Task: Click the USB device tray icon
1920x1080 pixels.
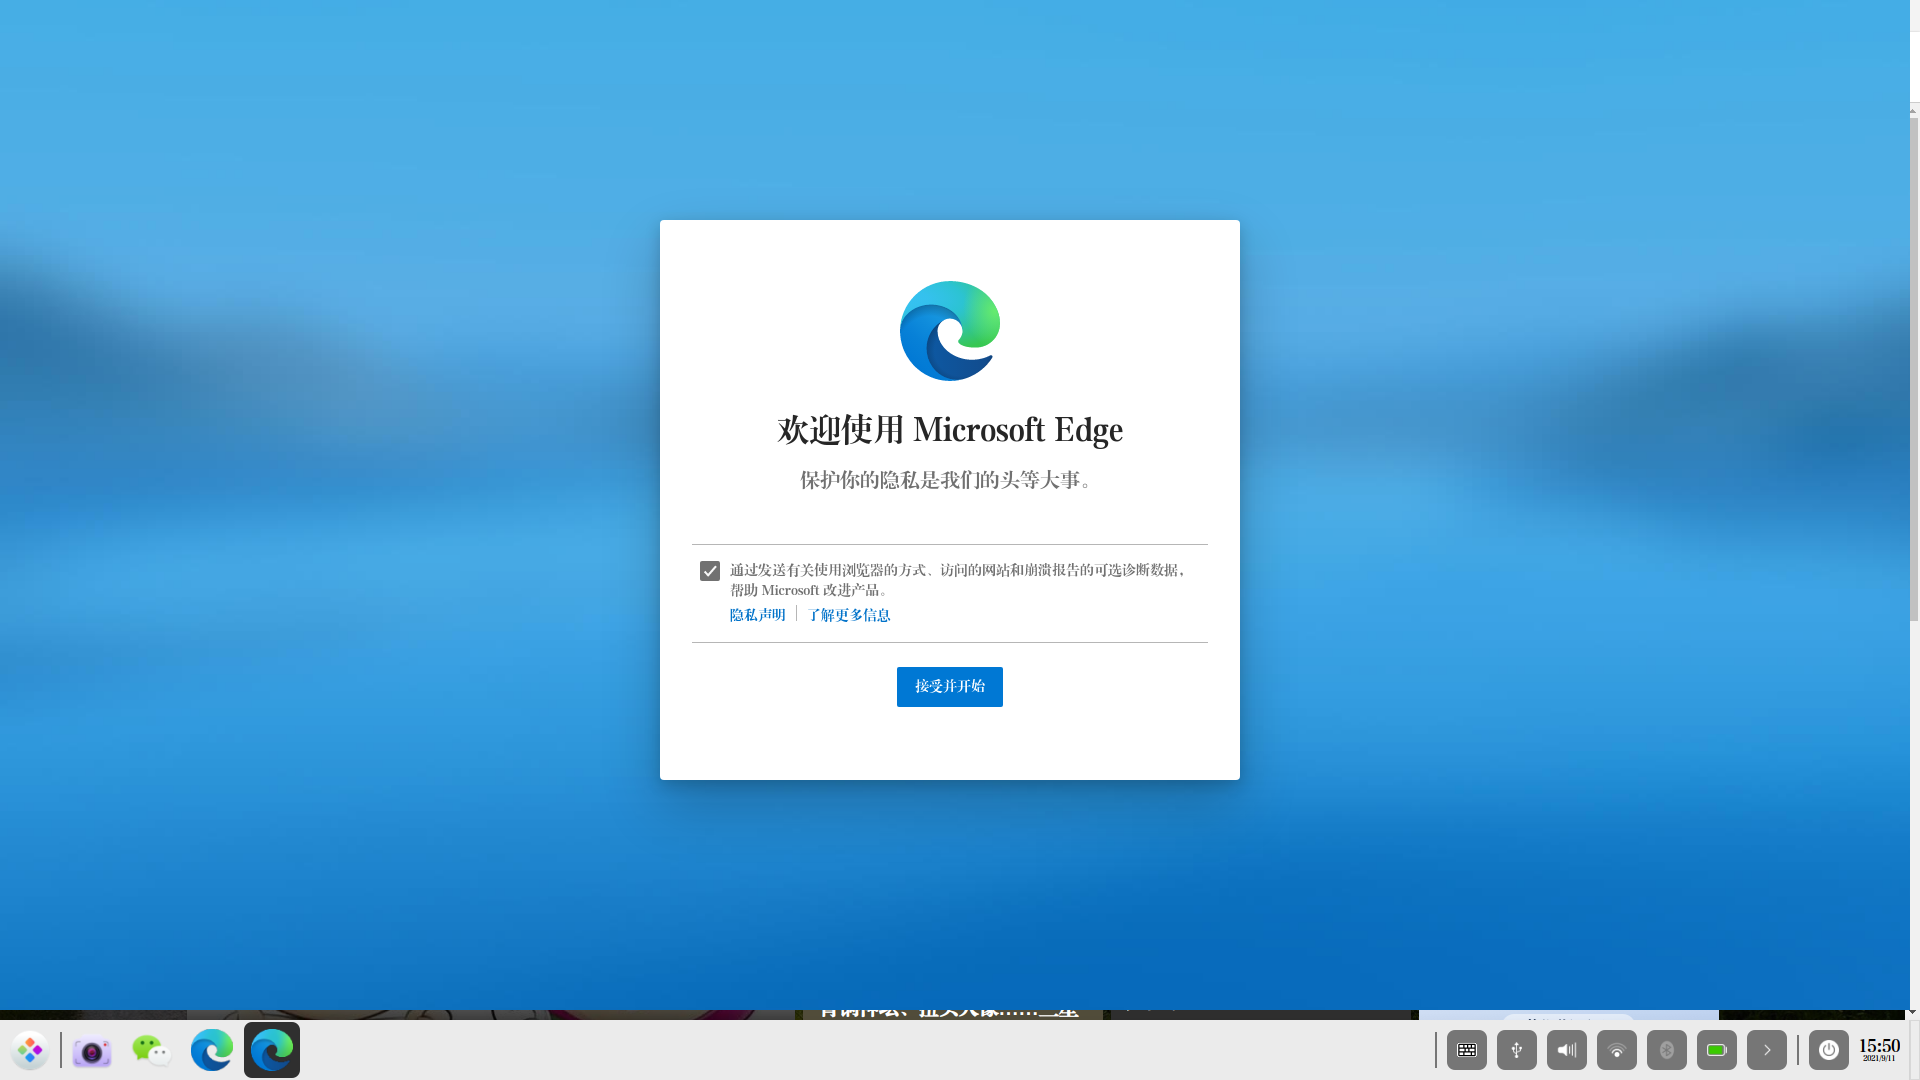Action: (1517, 1050)
